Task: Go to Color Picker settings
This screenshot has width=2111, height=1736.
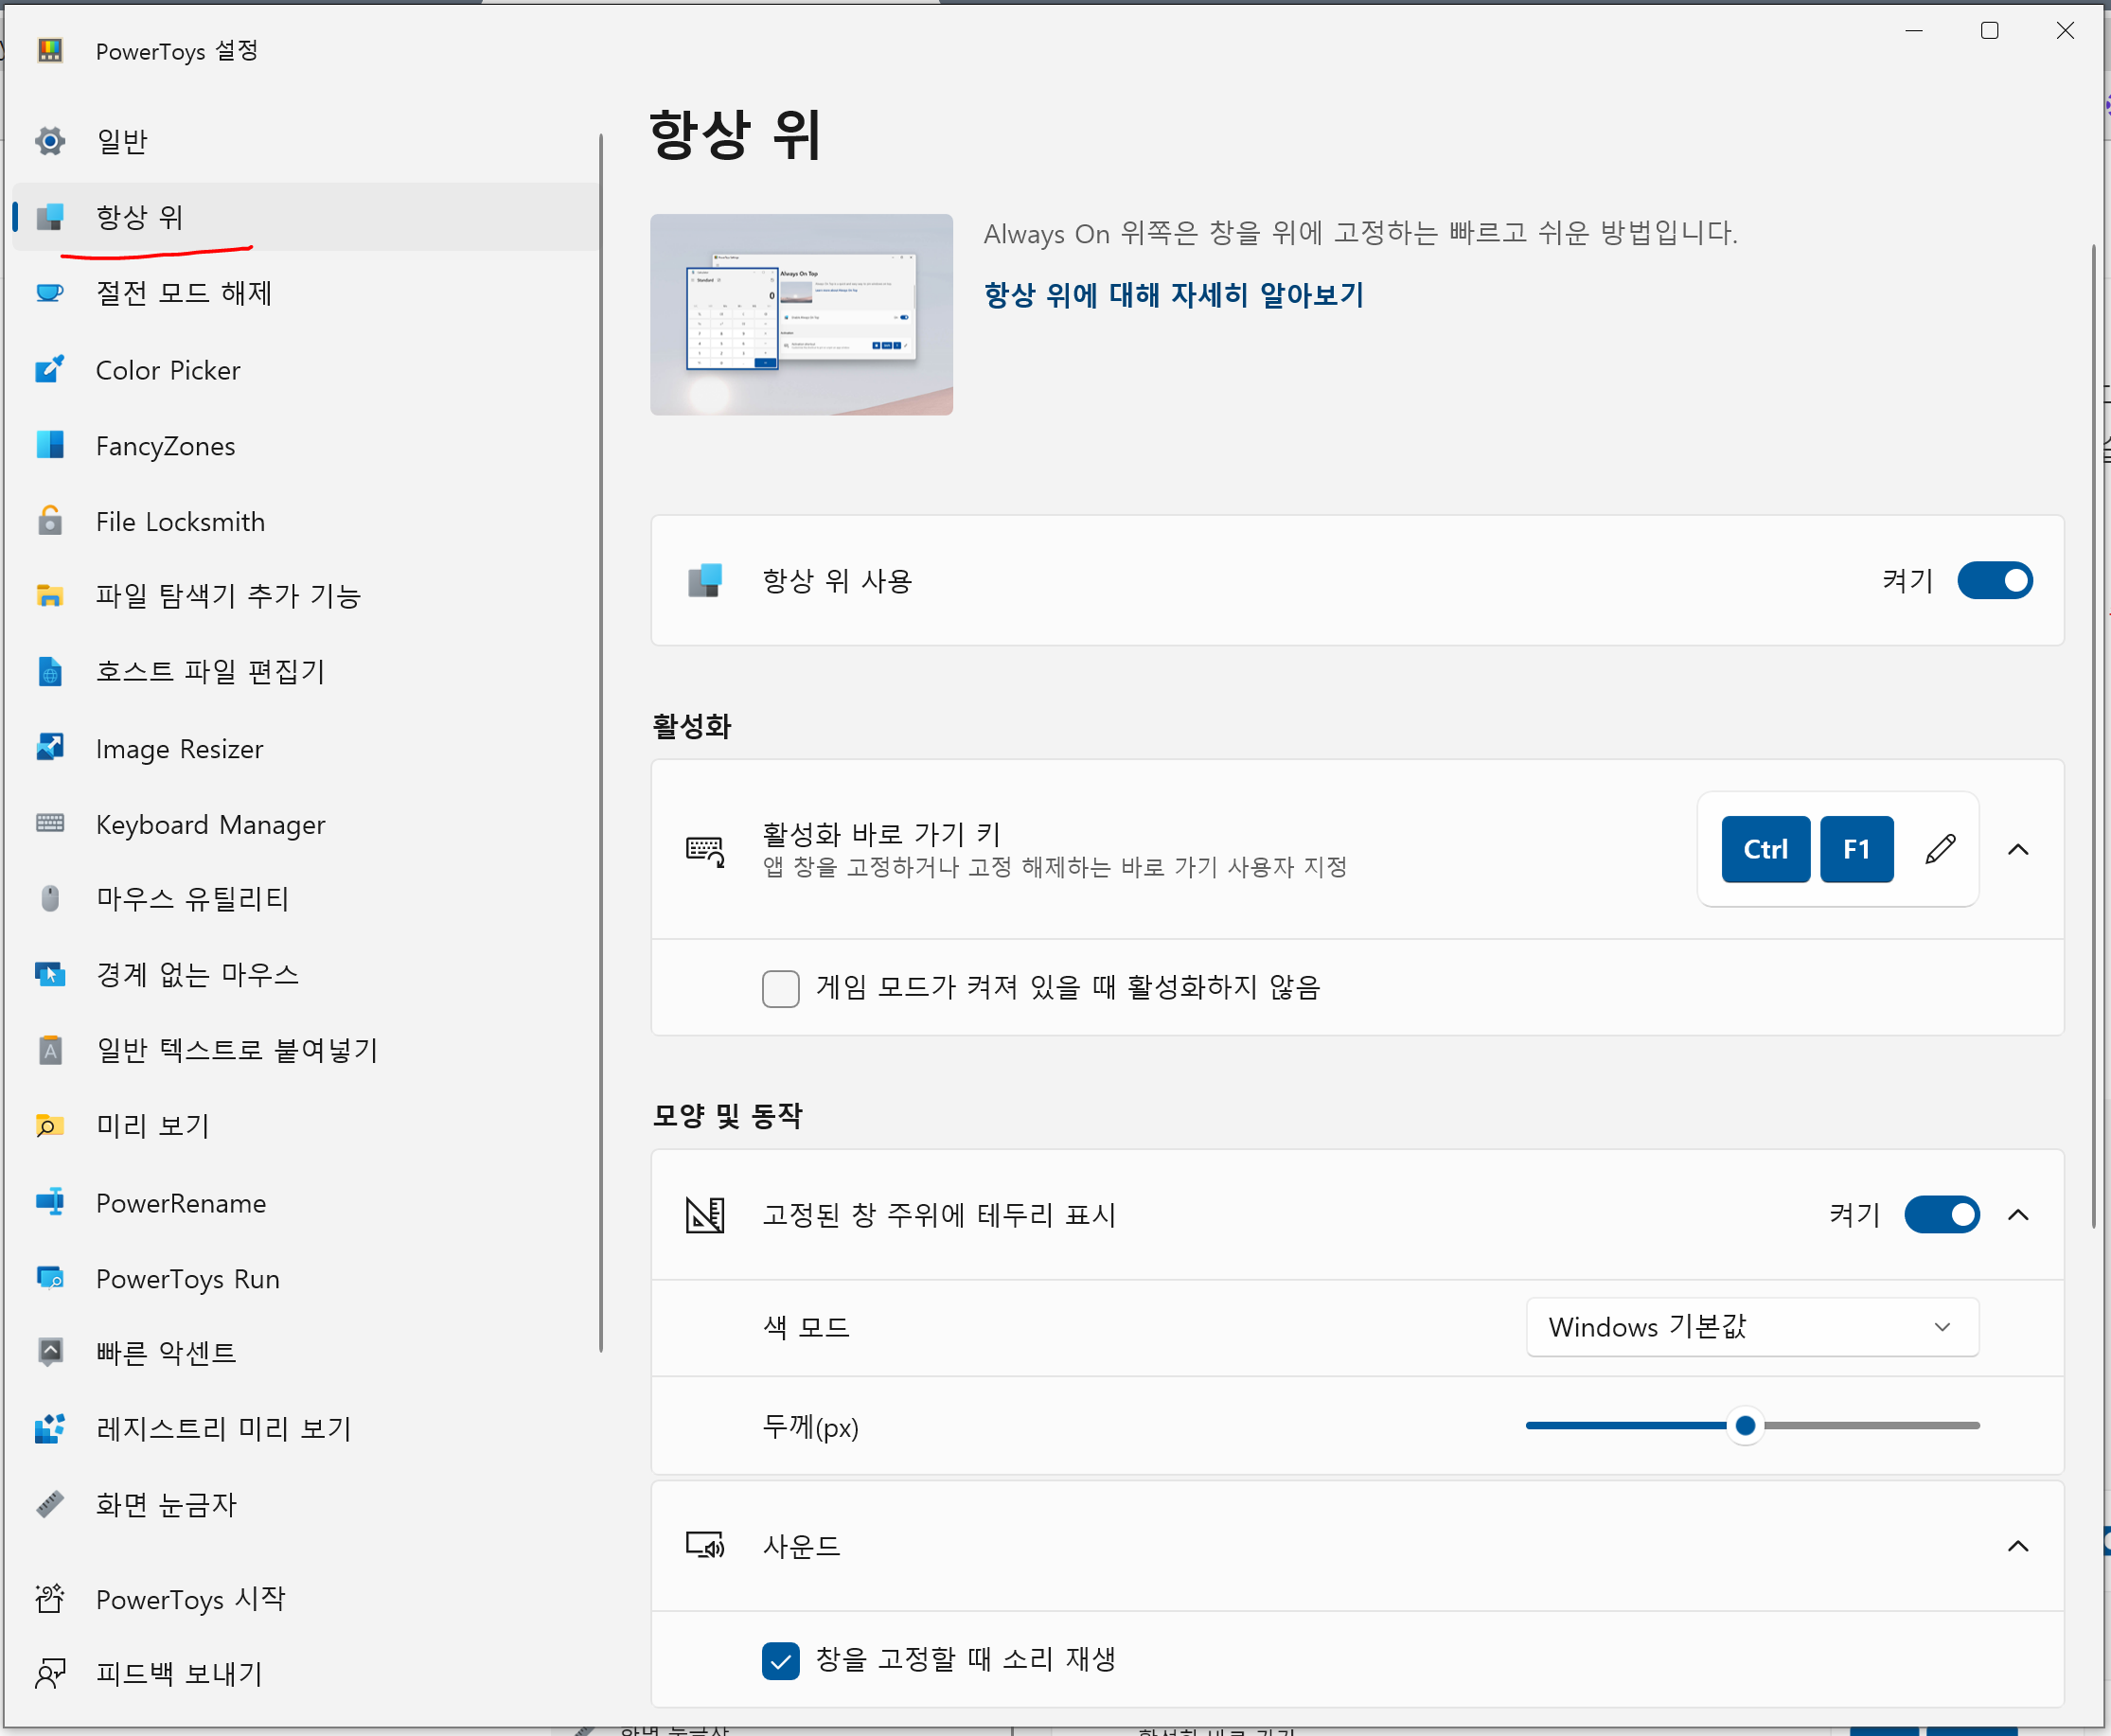Action: point(305,370)
